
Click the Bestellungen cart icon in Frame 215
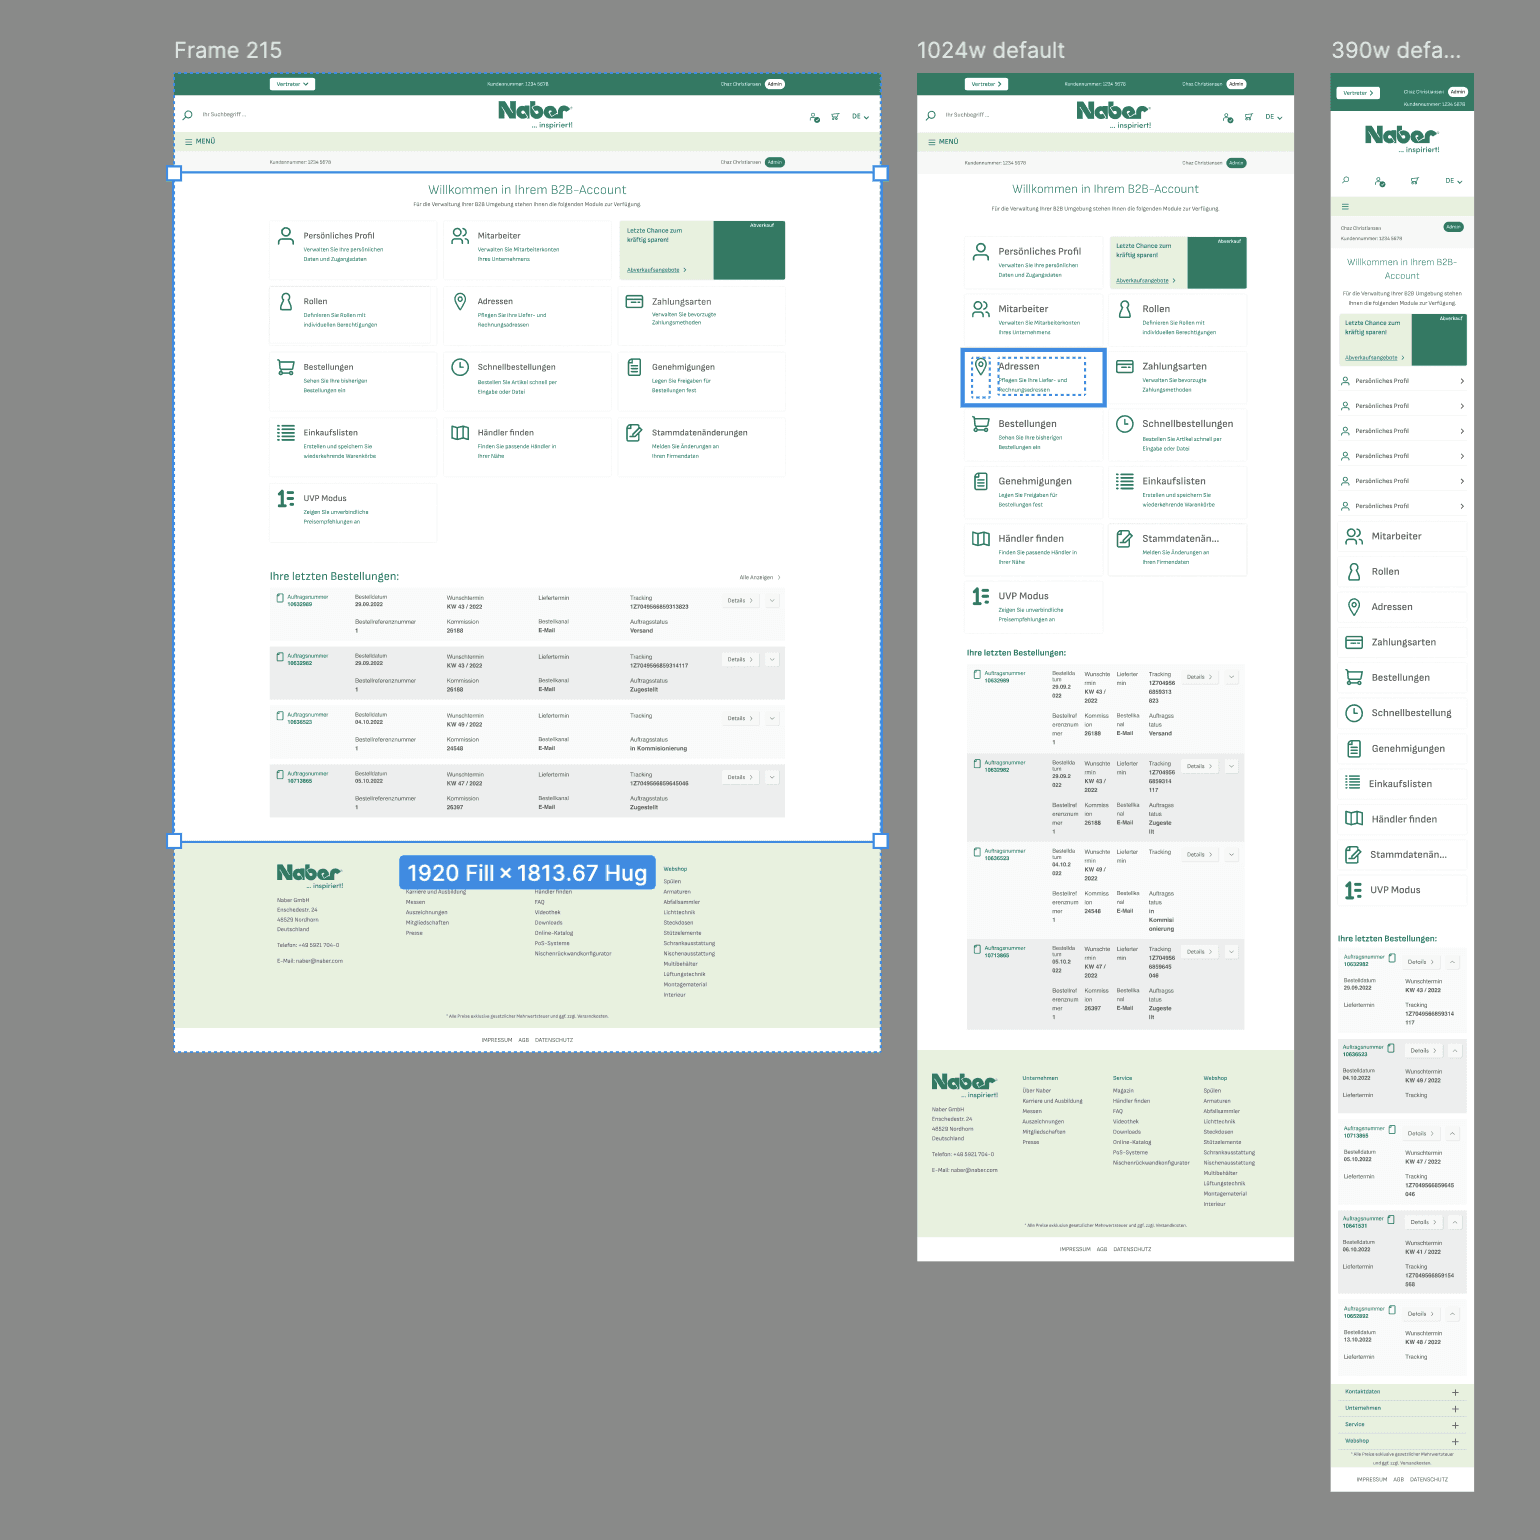click(x=286, y=367)
